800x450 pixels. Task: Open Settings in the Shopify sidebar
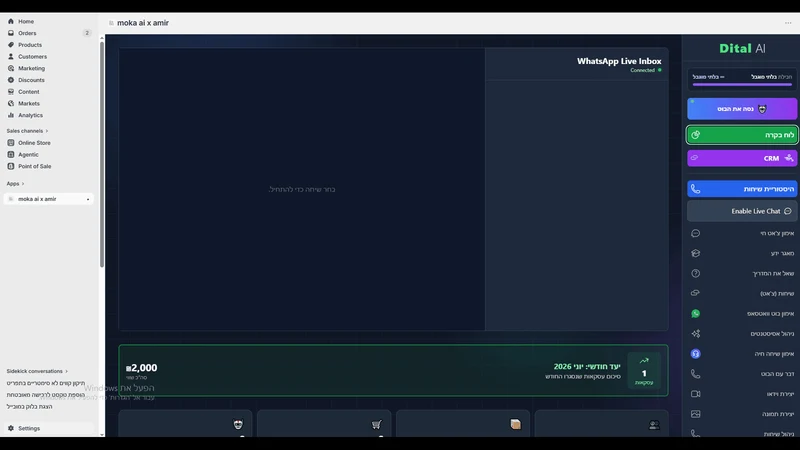pos(49,429)
